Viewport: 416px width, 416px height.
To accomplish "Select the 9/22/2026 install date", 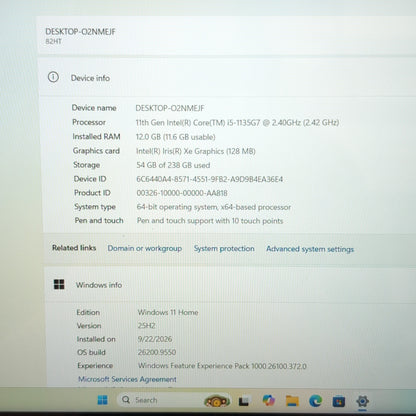I will click(155, 339).
